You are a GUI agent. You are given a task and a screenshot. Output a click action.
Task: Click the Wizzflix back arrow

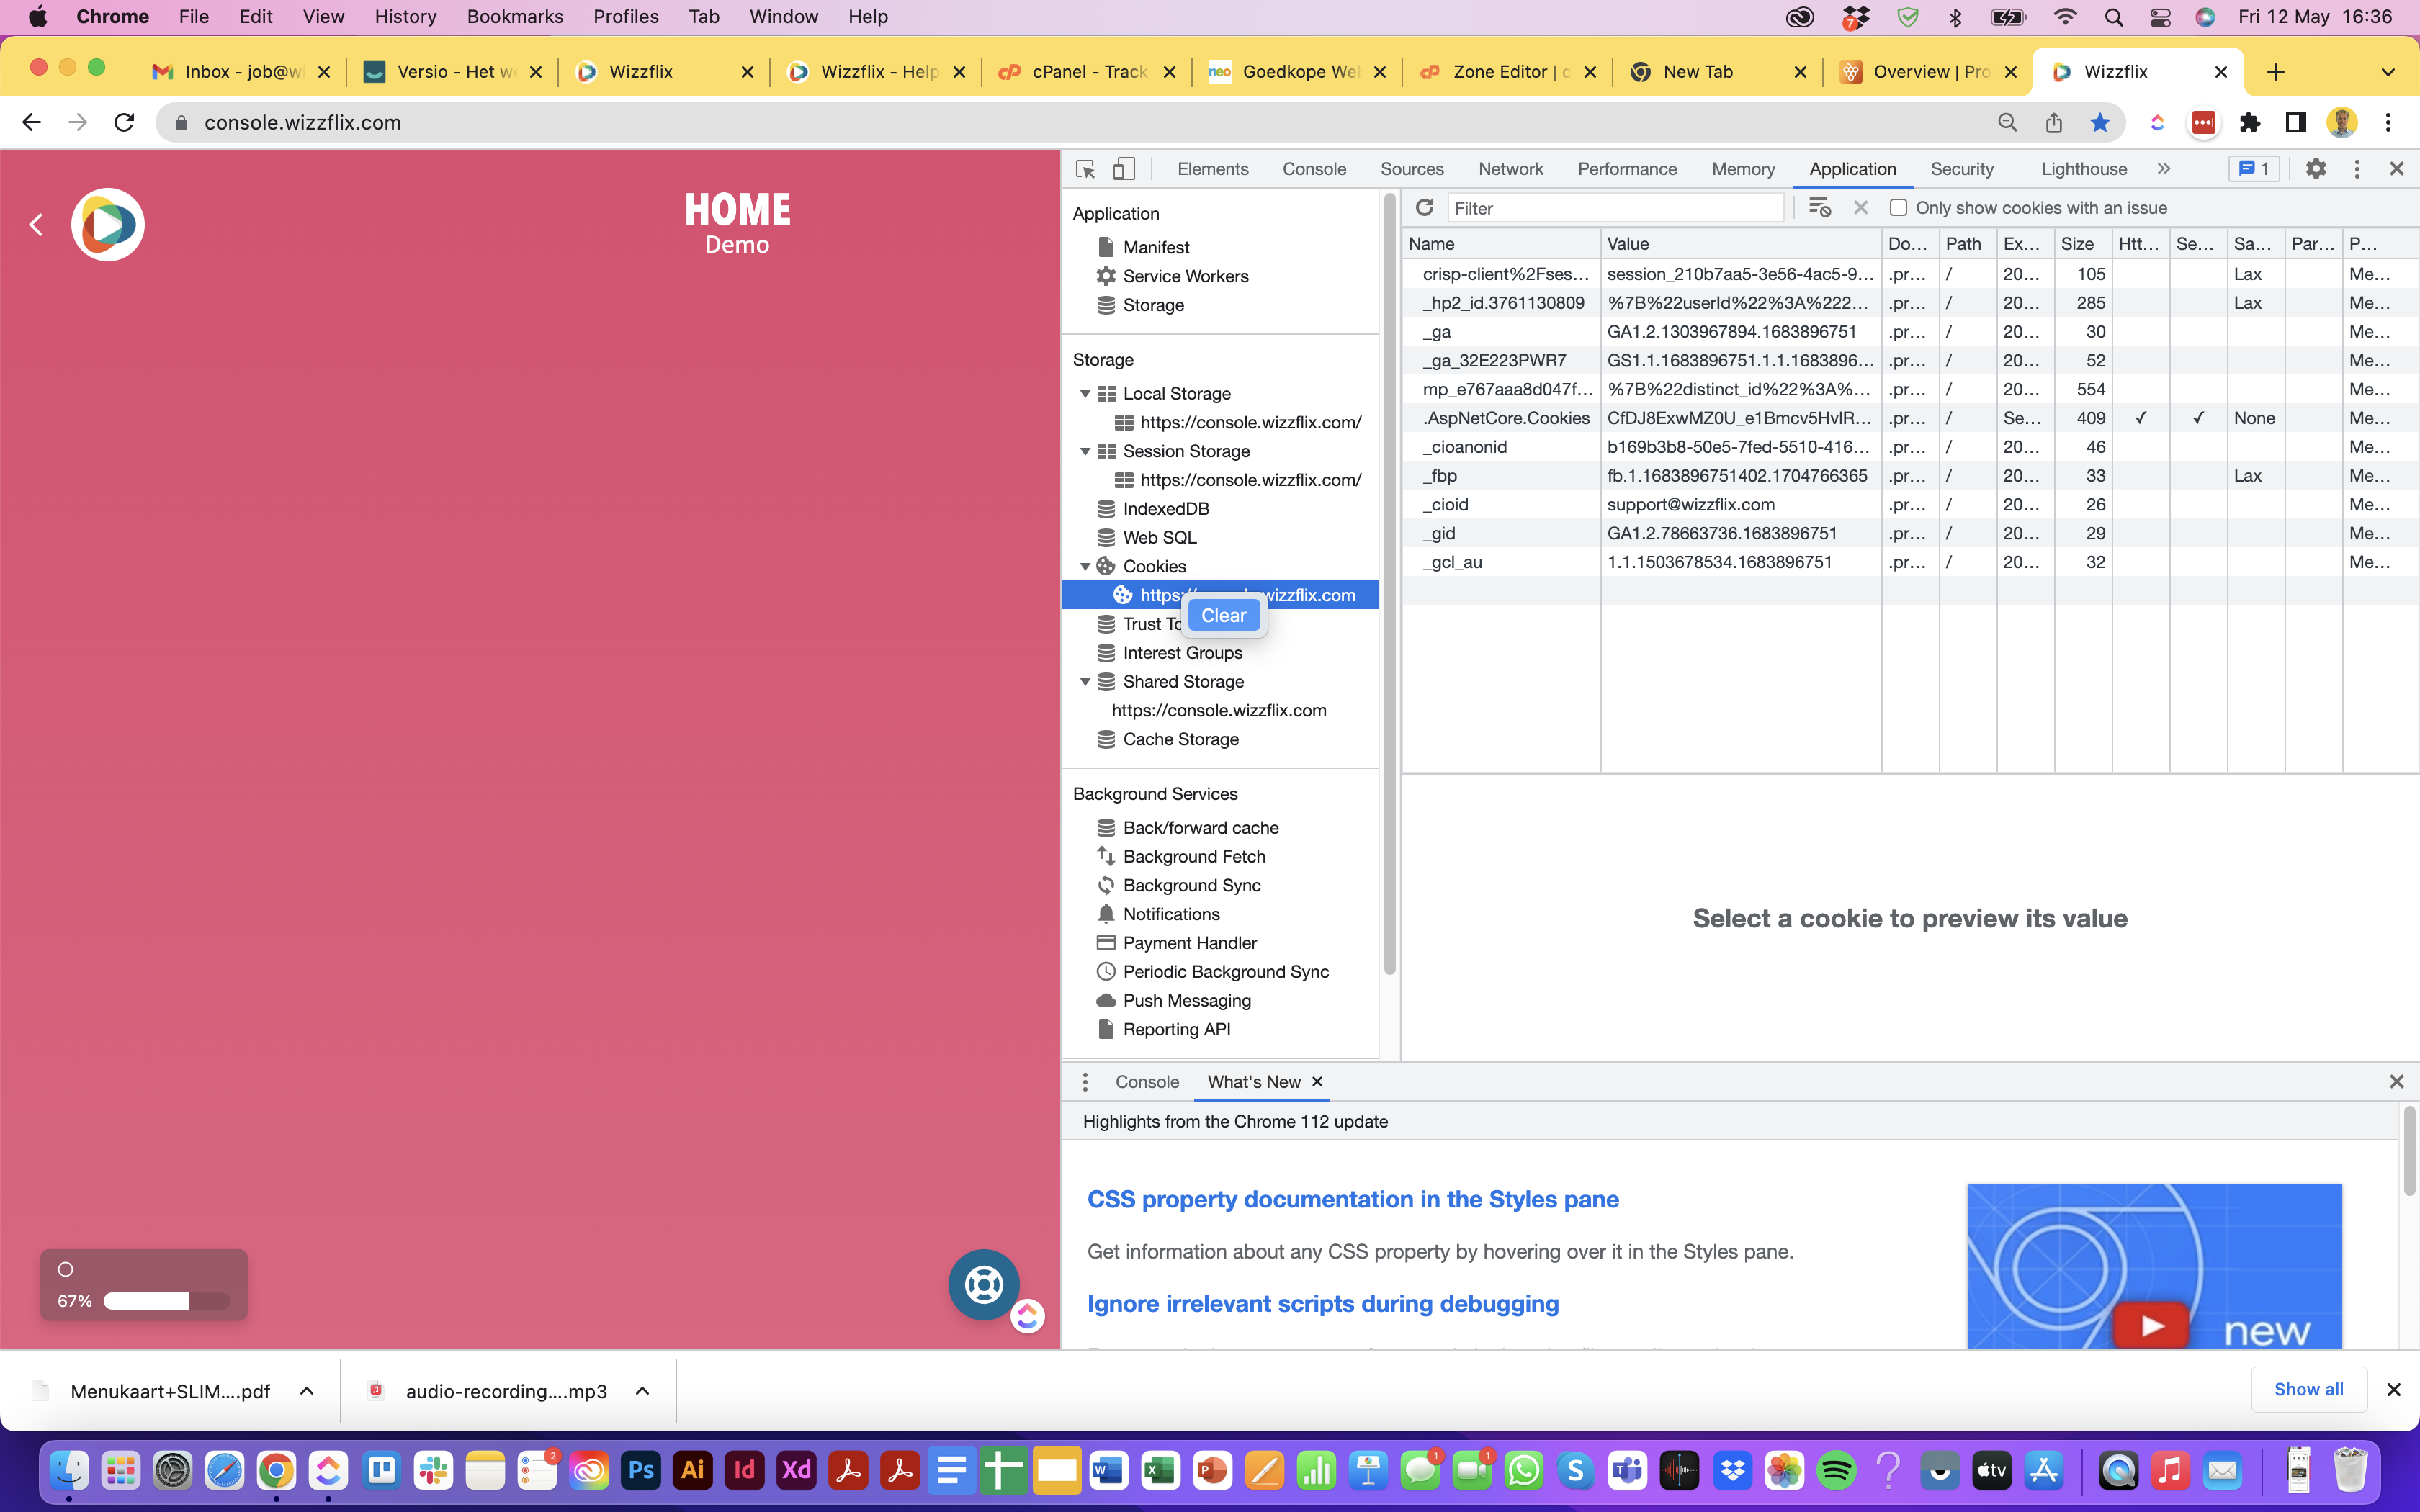(36, 225)
